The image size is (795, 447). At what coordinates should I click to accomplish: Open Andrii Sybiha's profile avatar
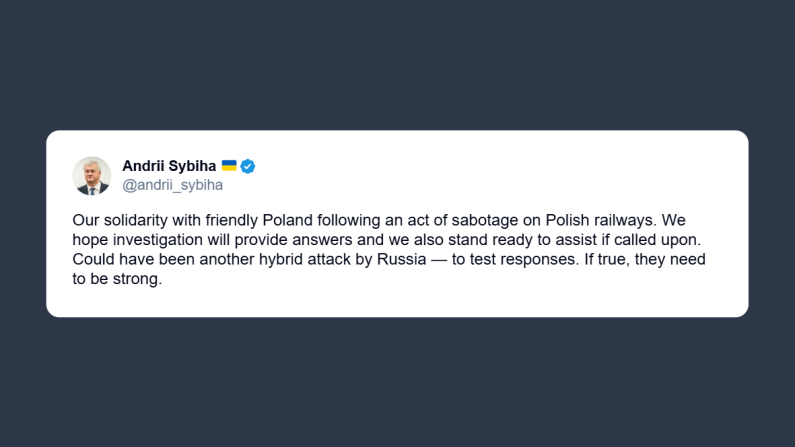[91, 175]
